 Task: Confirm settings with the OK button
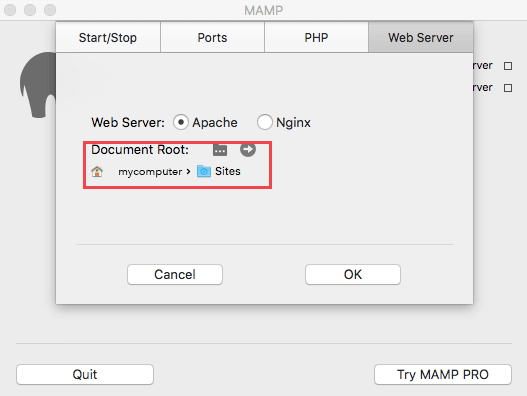click(353, 274)
